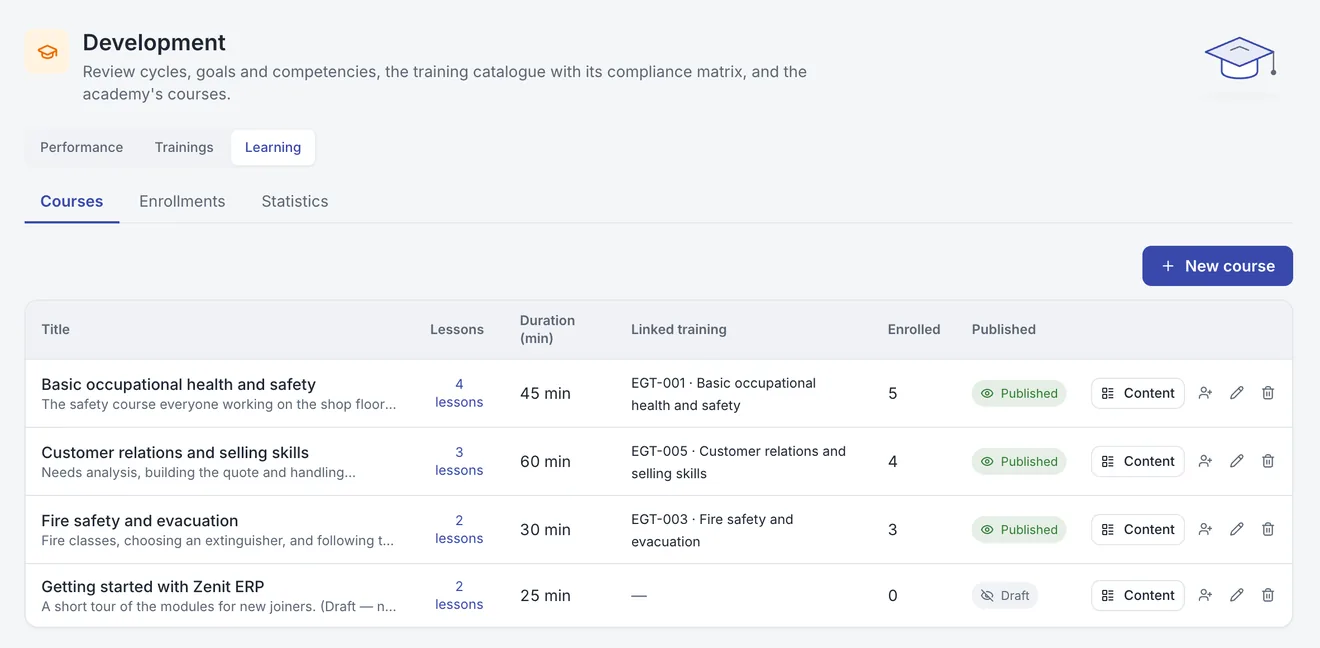1320x648 pixels.
Task: Click the Development page heading
Action: click(154, 42)
